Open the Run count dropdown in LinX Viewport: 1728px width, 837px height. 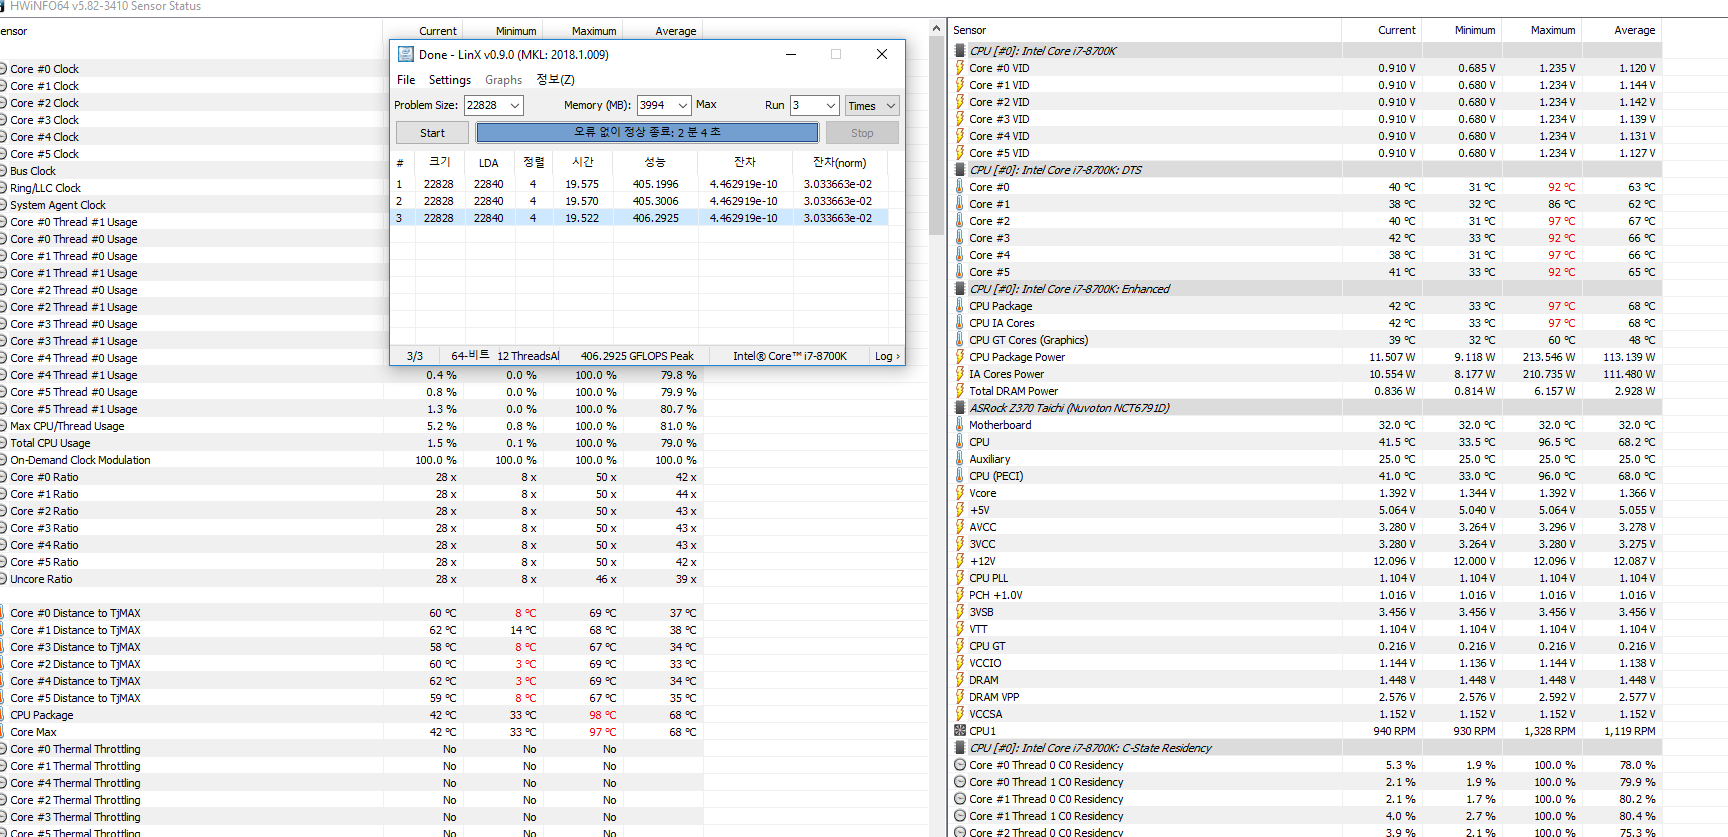[830, 105]
